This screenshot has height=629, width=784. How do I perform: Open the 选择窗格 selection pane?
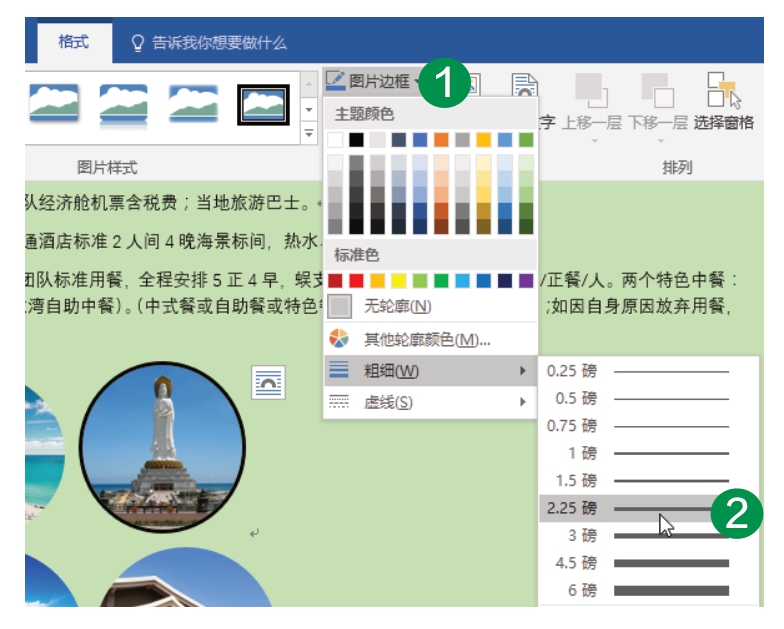pos(723,102)
